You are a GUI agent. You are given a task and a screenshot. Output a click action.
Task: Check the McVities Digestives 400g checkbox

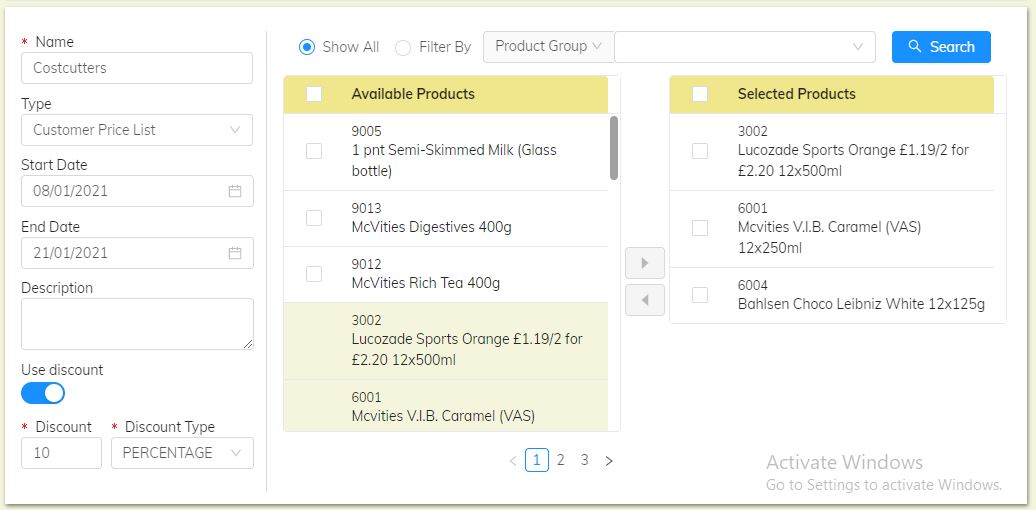tap(314, 218)
